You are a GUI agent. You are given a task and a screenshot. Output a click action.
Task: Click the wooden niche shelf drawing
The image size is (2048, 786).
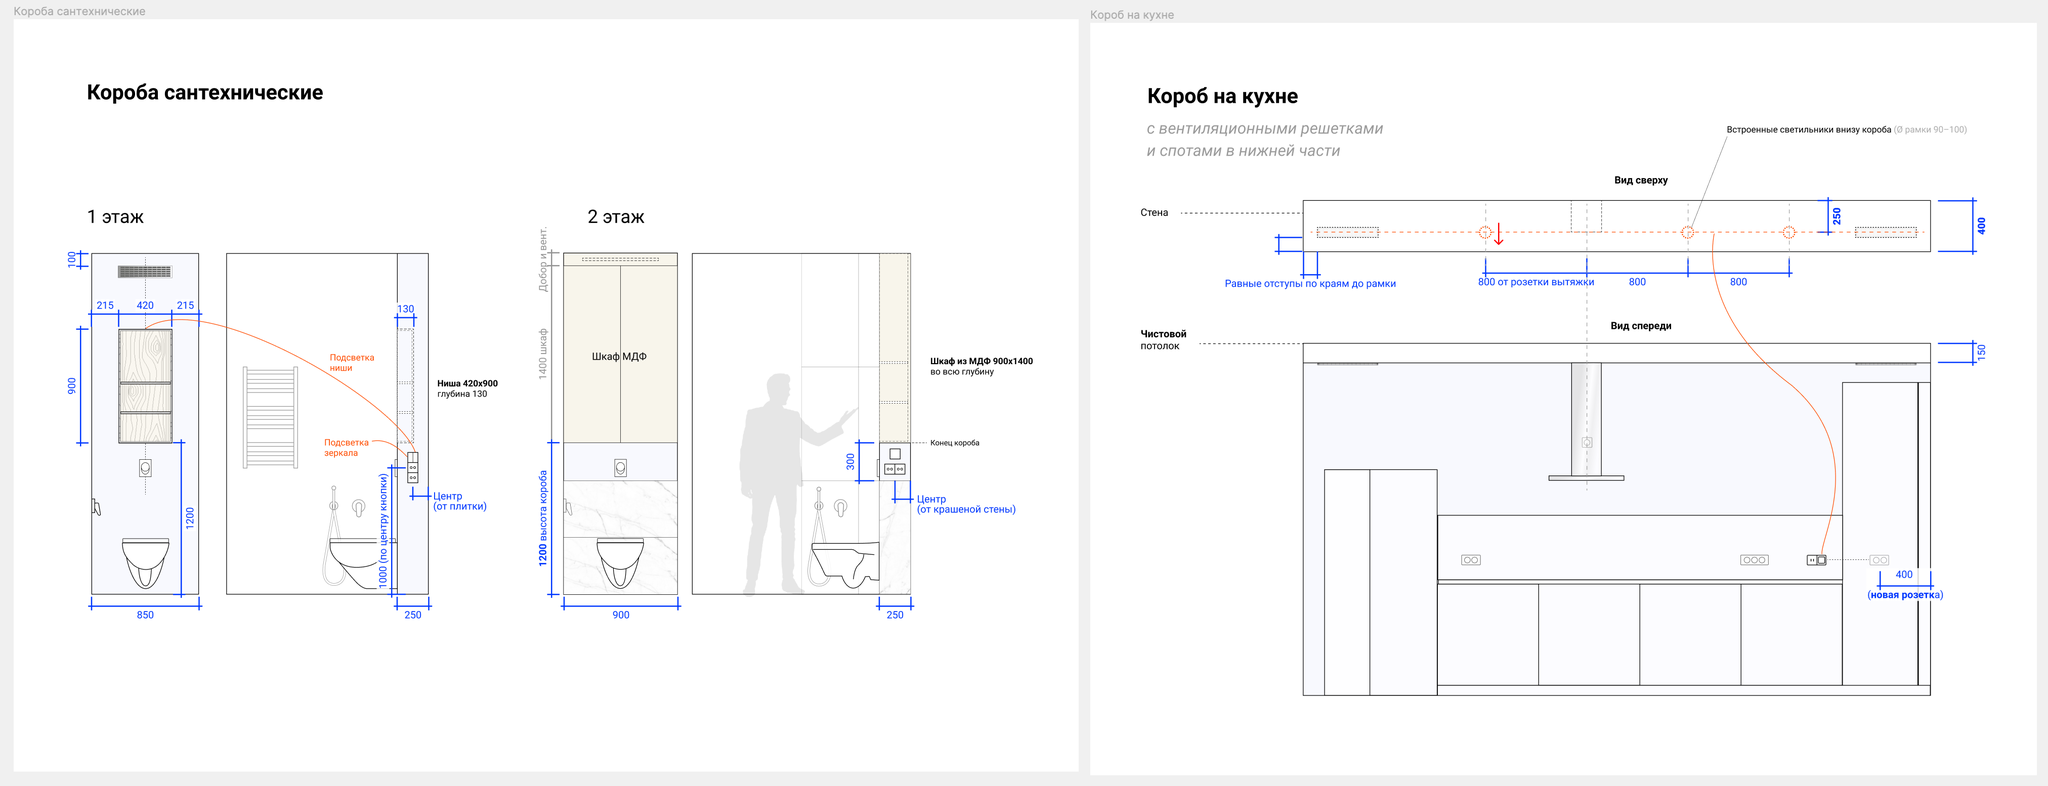[145, 386]
